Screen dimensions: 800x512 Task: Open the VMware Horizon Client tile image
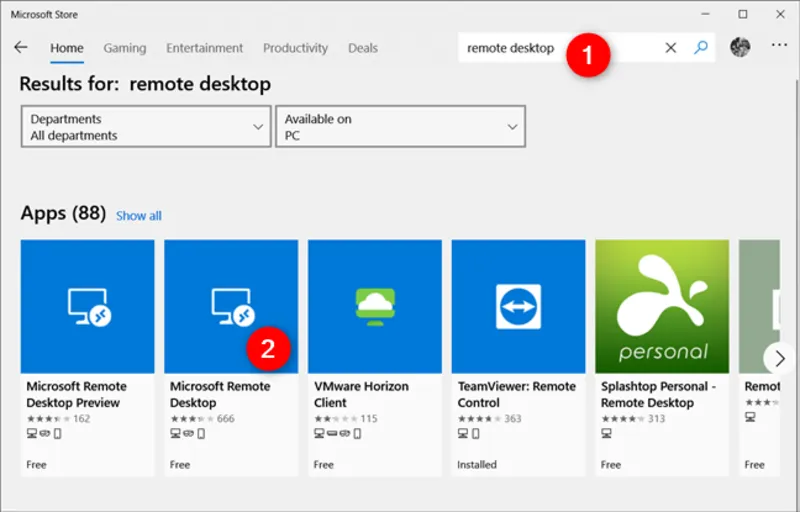375,306
